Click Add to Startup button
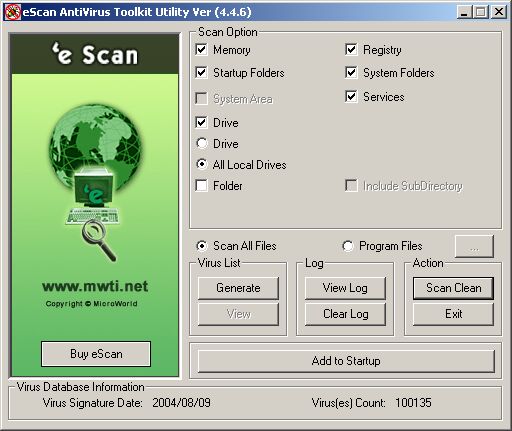 coord(346,361)
